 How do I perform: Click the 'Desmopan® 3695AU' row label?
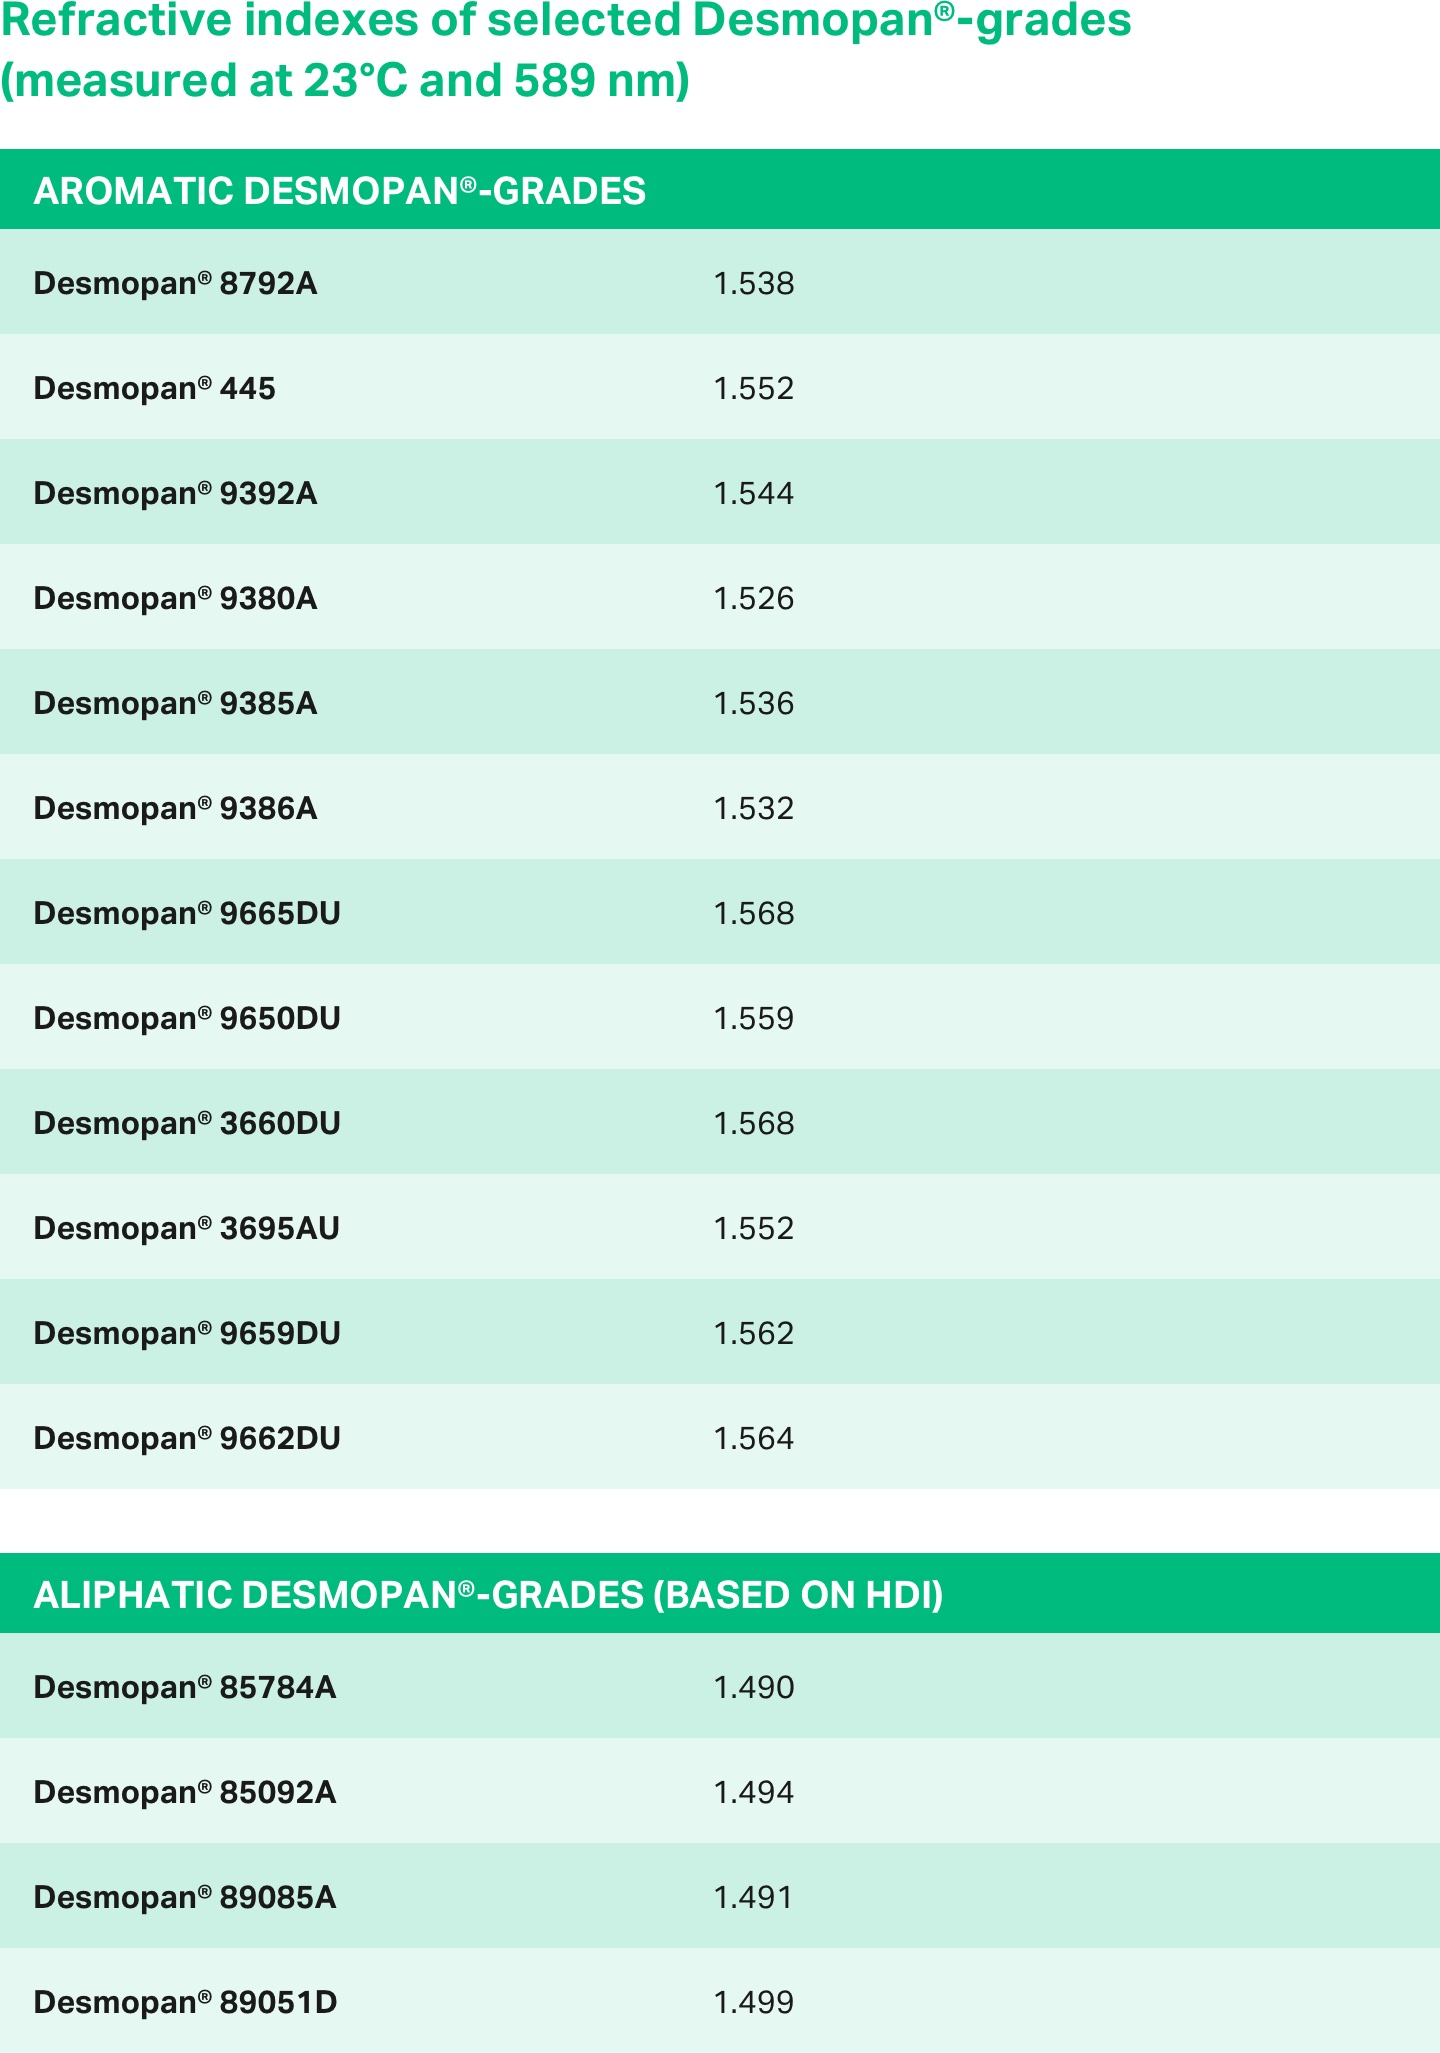187,1228
